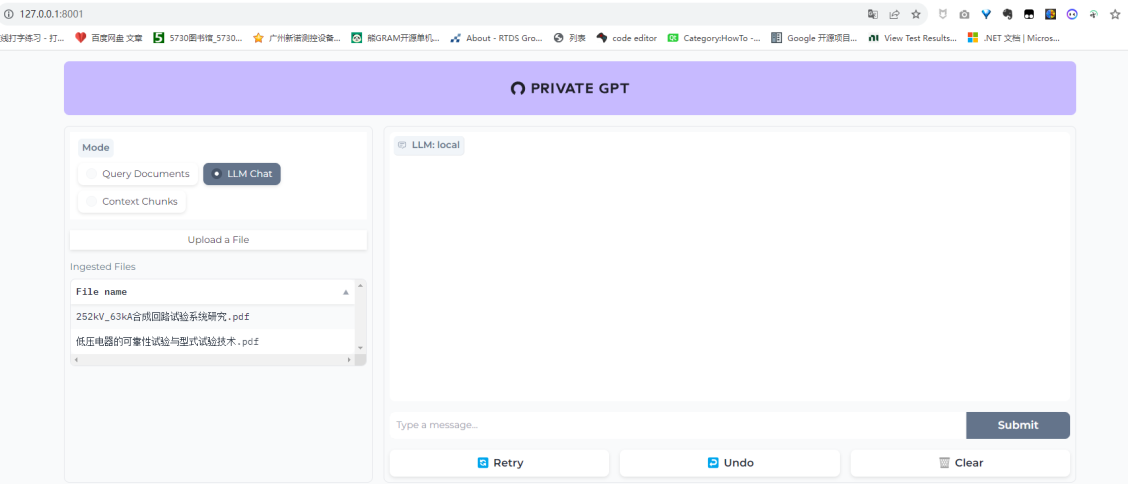Click the ingested files vertical scrollbar
Viewport: 1128px width, 484px height.
click(361, 316)
